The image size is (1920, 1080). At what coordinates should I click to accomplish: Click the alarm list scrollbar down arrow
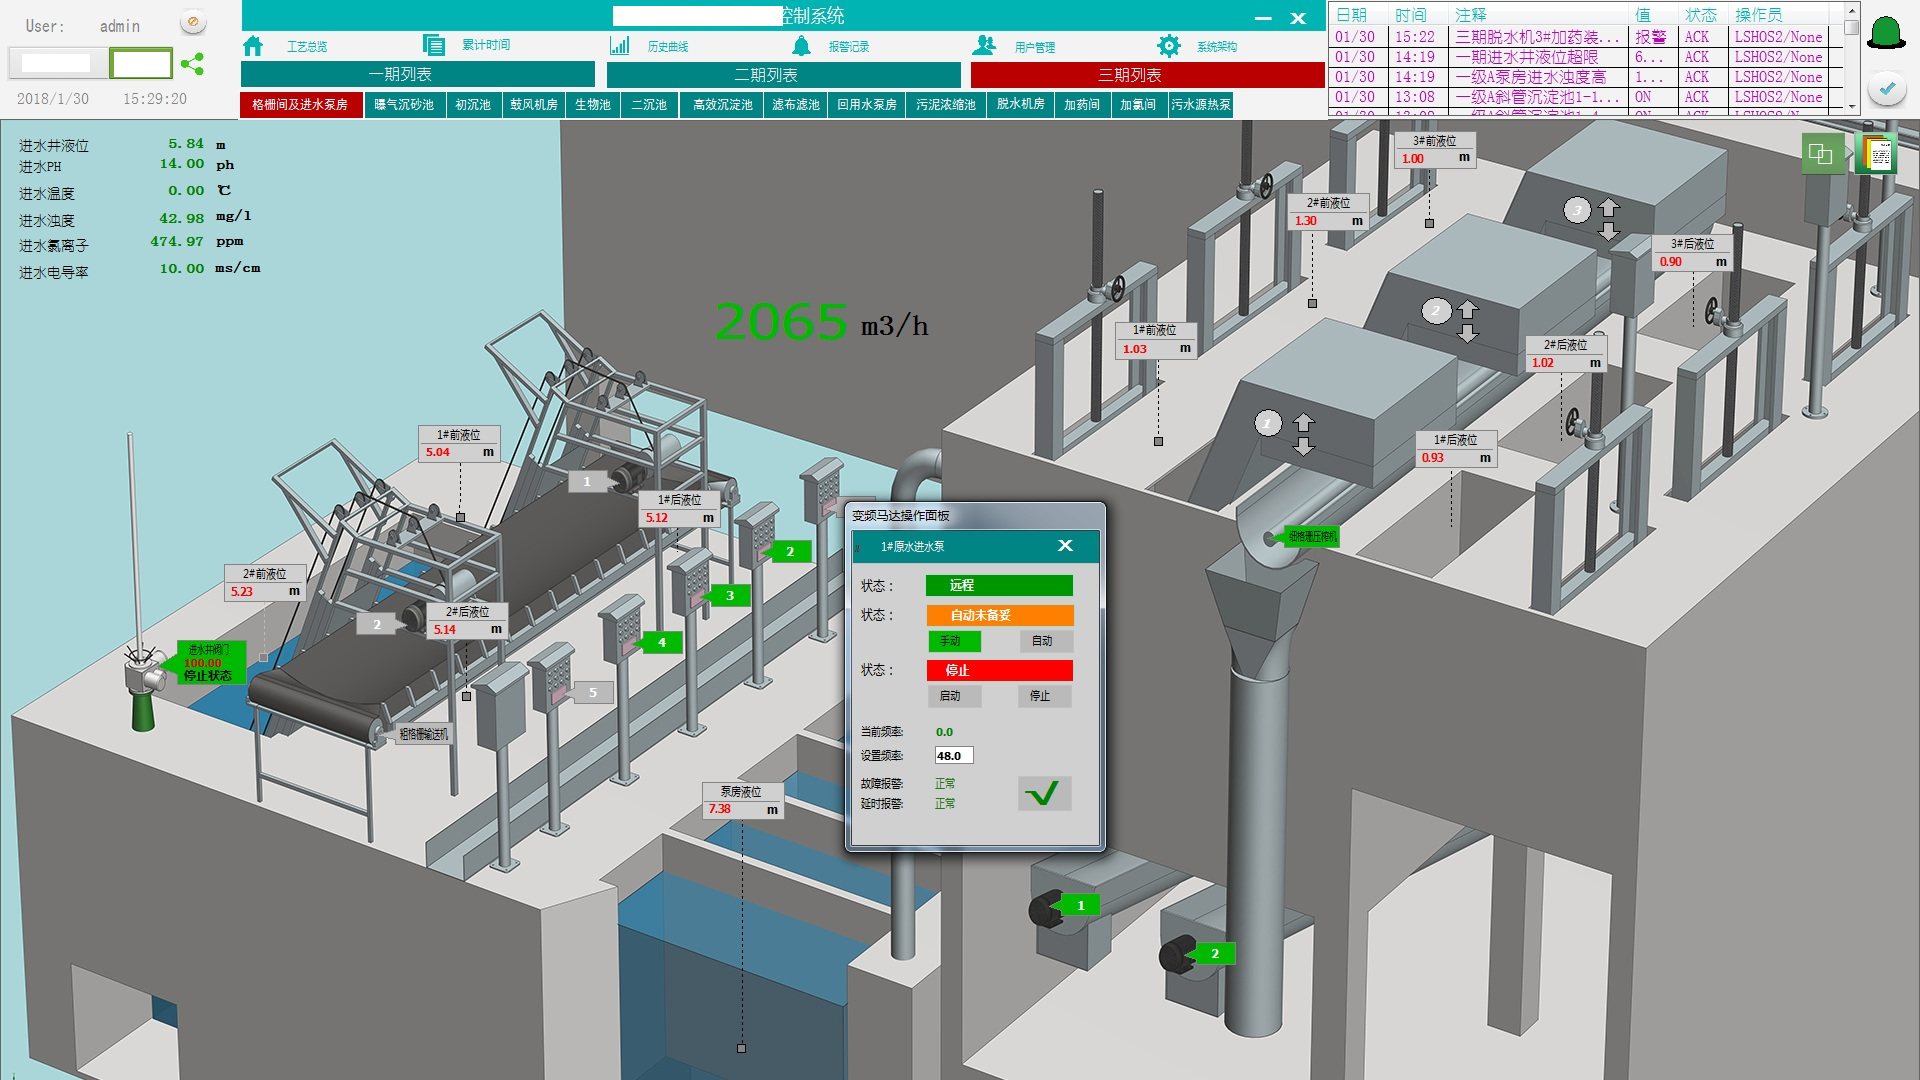click(1852, 106)
